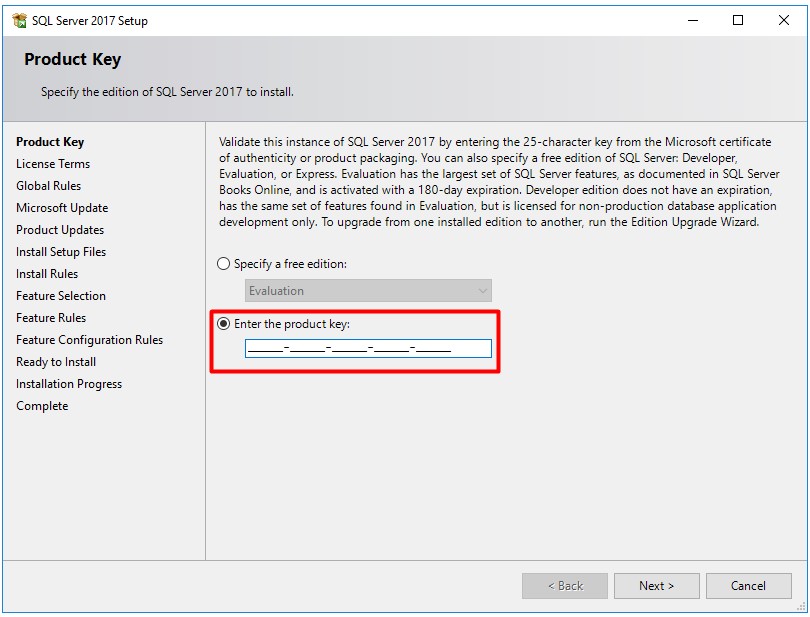
Task: Select Feature Selection in the steps list
Action: [61, 296]
